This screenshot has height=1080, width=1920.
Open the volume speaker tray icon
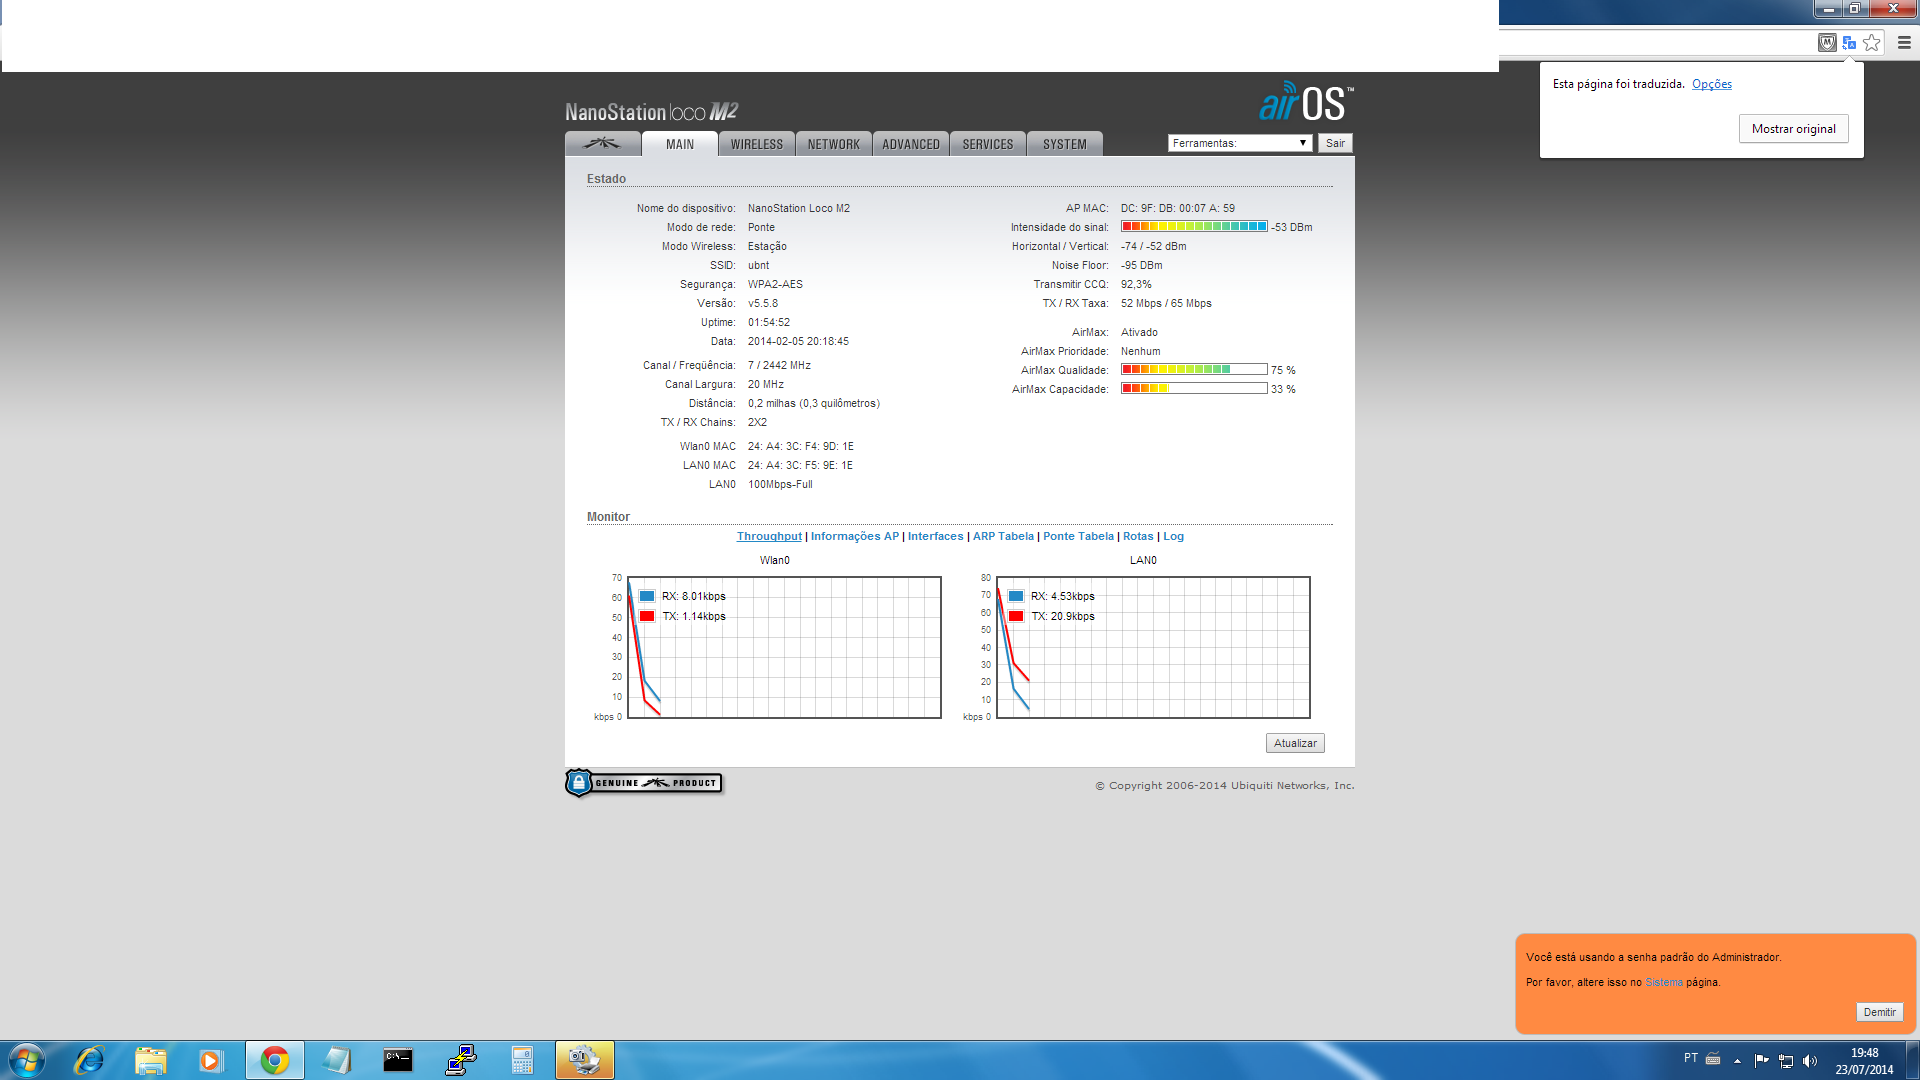point(1810,1061)
